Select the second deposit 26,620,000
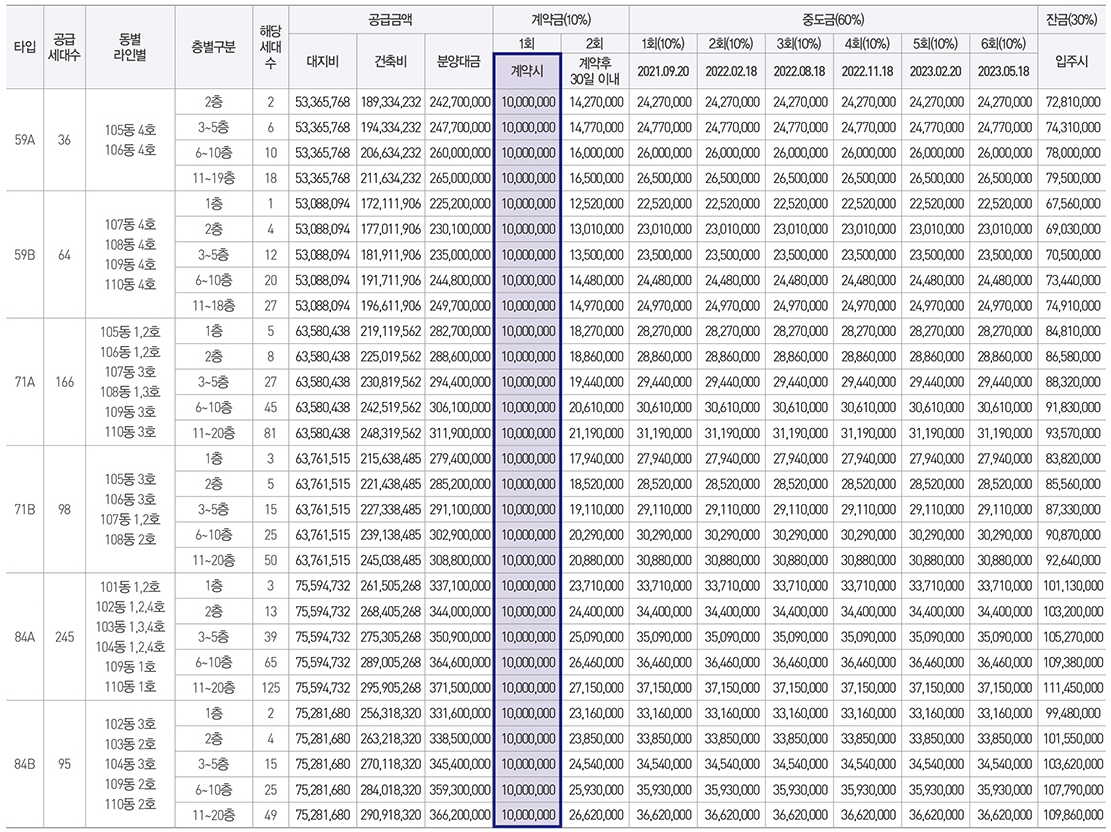Image resolution: width=1111 pixels, height=832 pixels. pos(596,815)
